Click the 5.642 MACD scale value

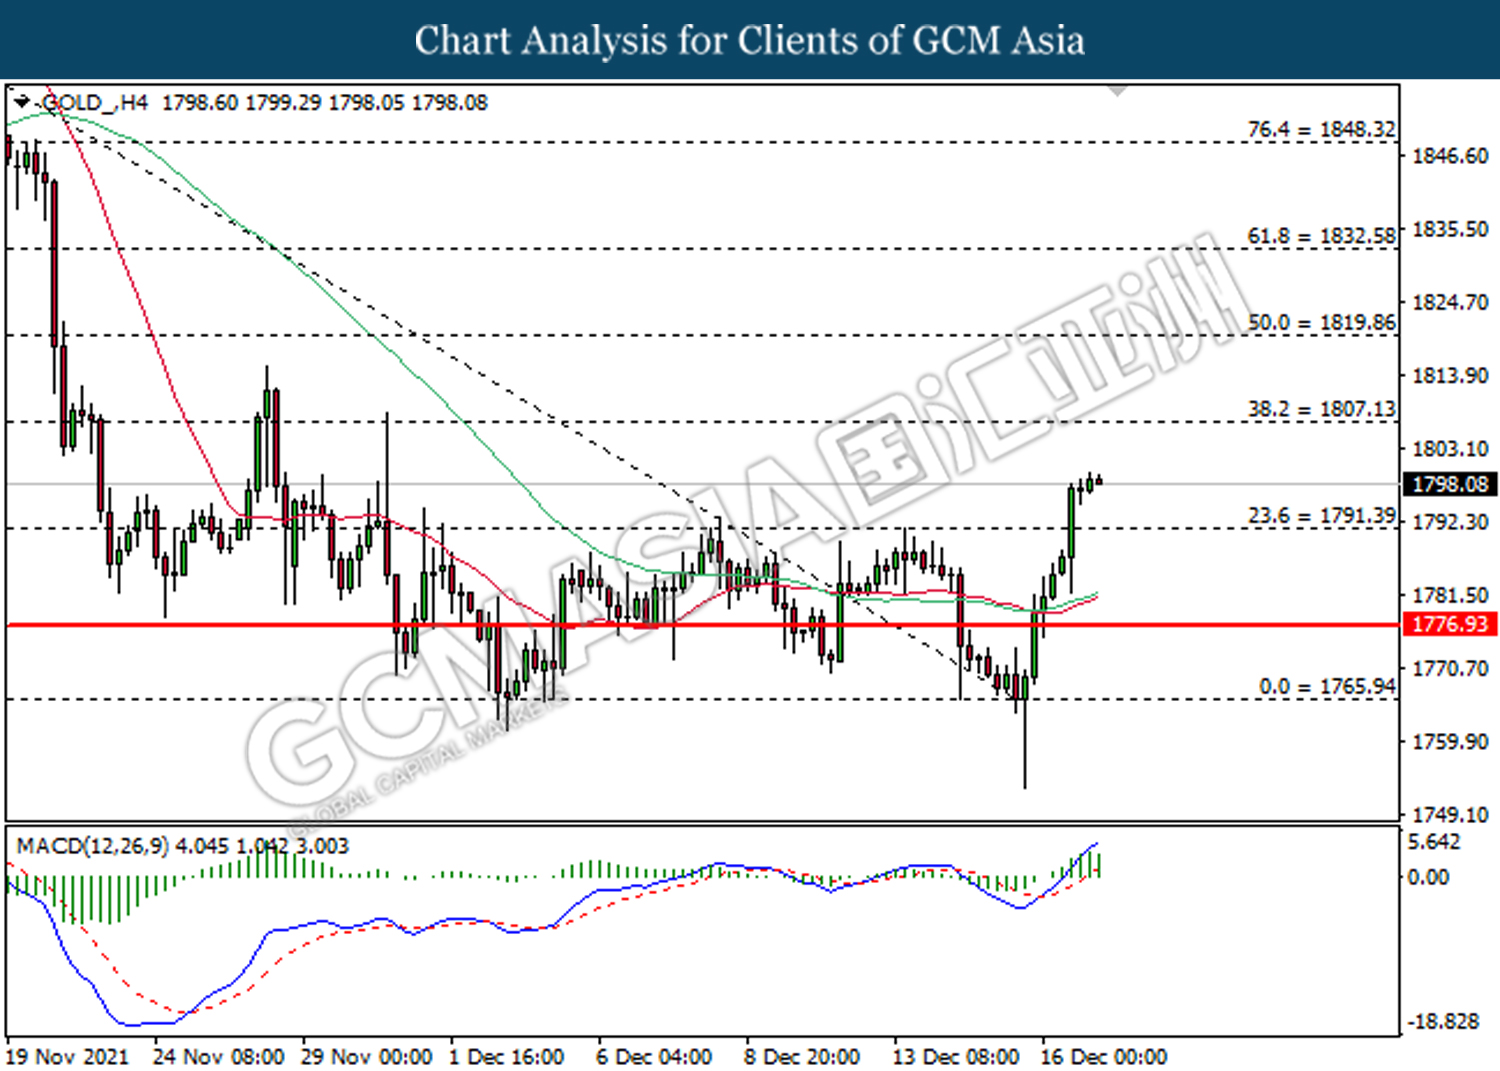pos(1434,842)
